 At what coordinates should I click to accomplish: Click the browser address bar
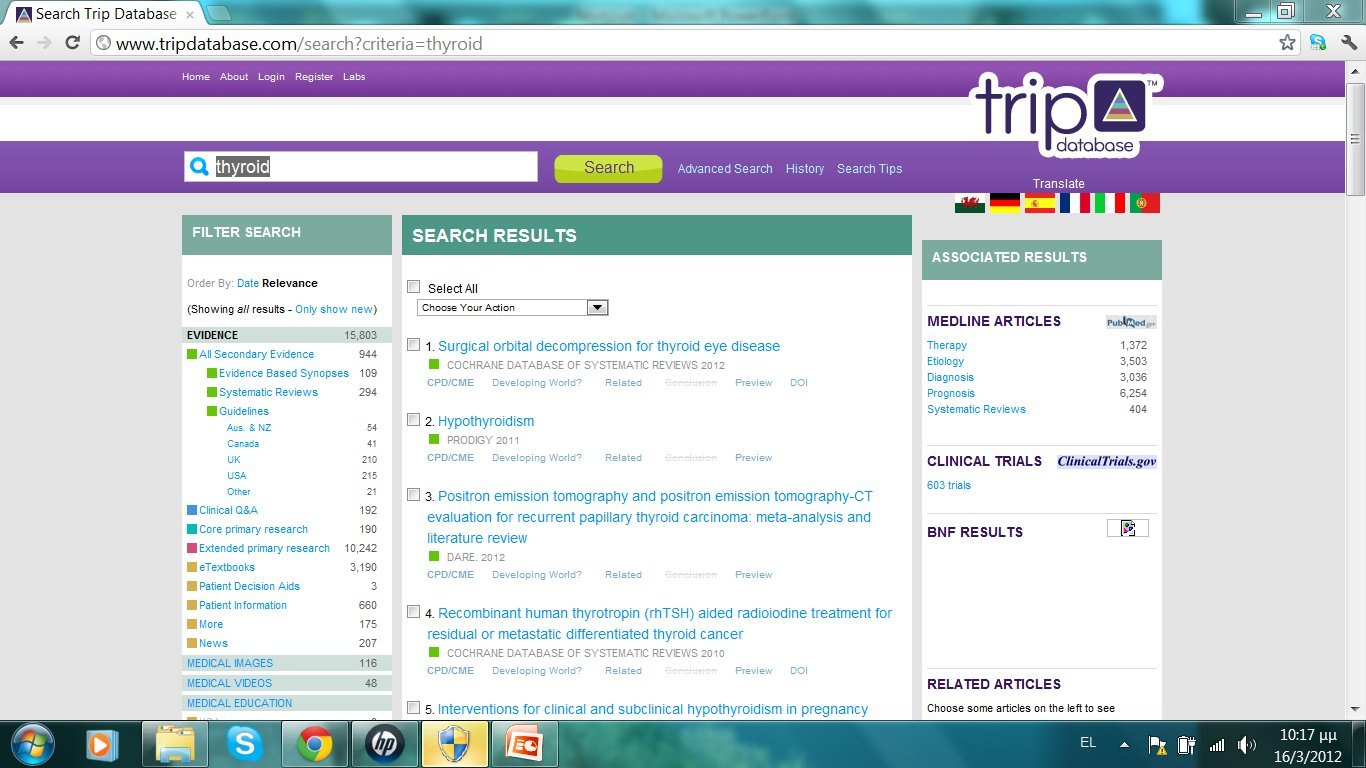tap(685, 43)
